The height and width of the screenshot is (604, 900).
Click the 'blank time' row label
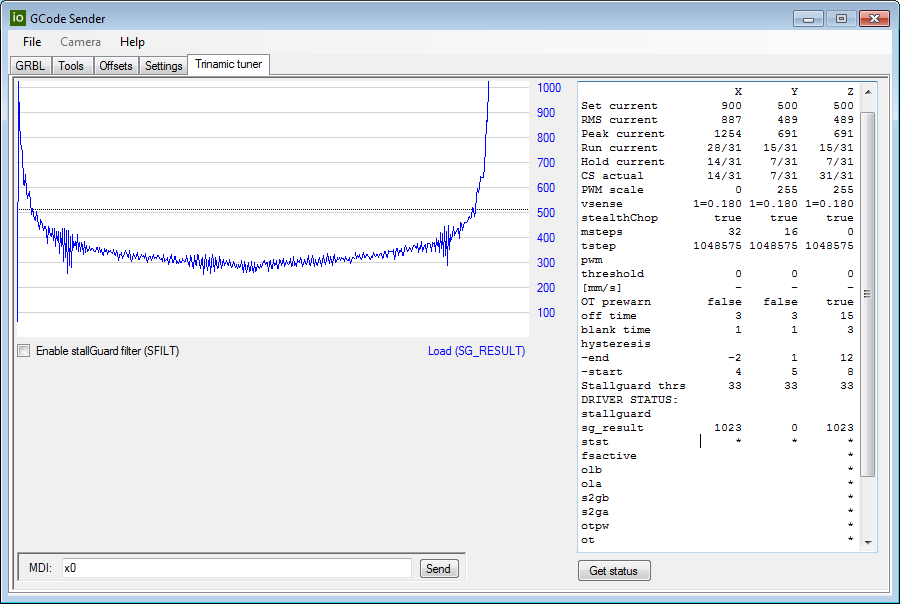[616, 330]
